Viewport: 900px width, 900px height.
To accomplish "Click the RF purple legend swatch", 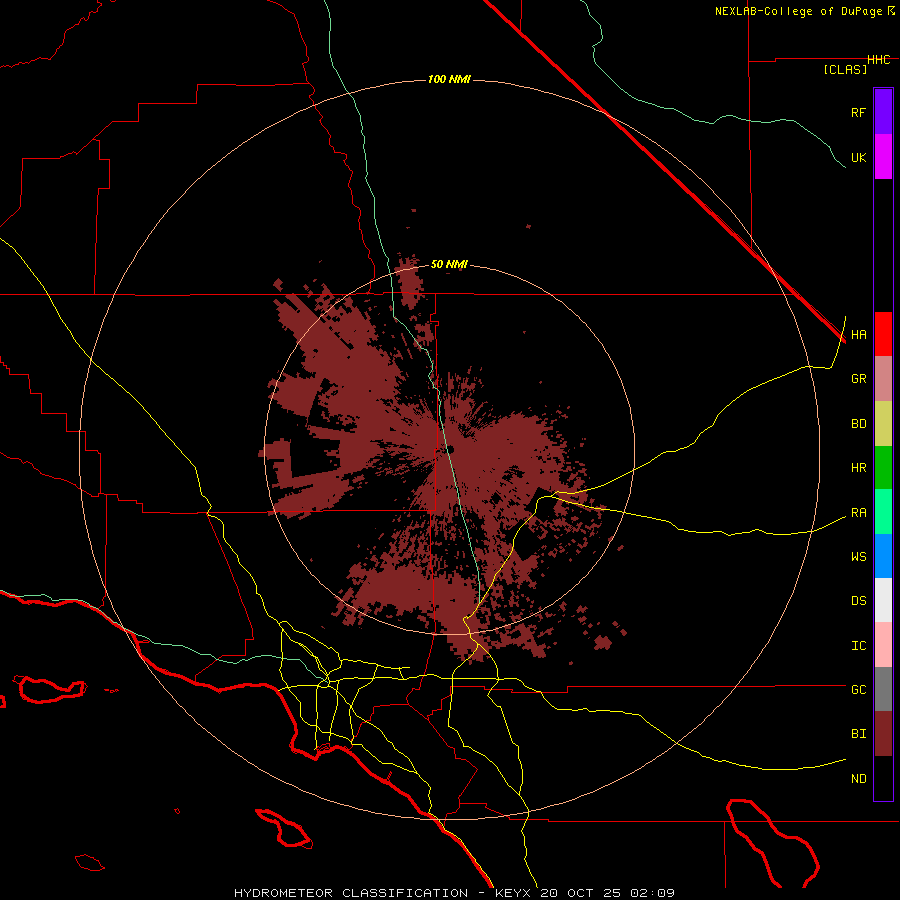I will pos(883,111).
